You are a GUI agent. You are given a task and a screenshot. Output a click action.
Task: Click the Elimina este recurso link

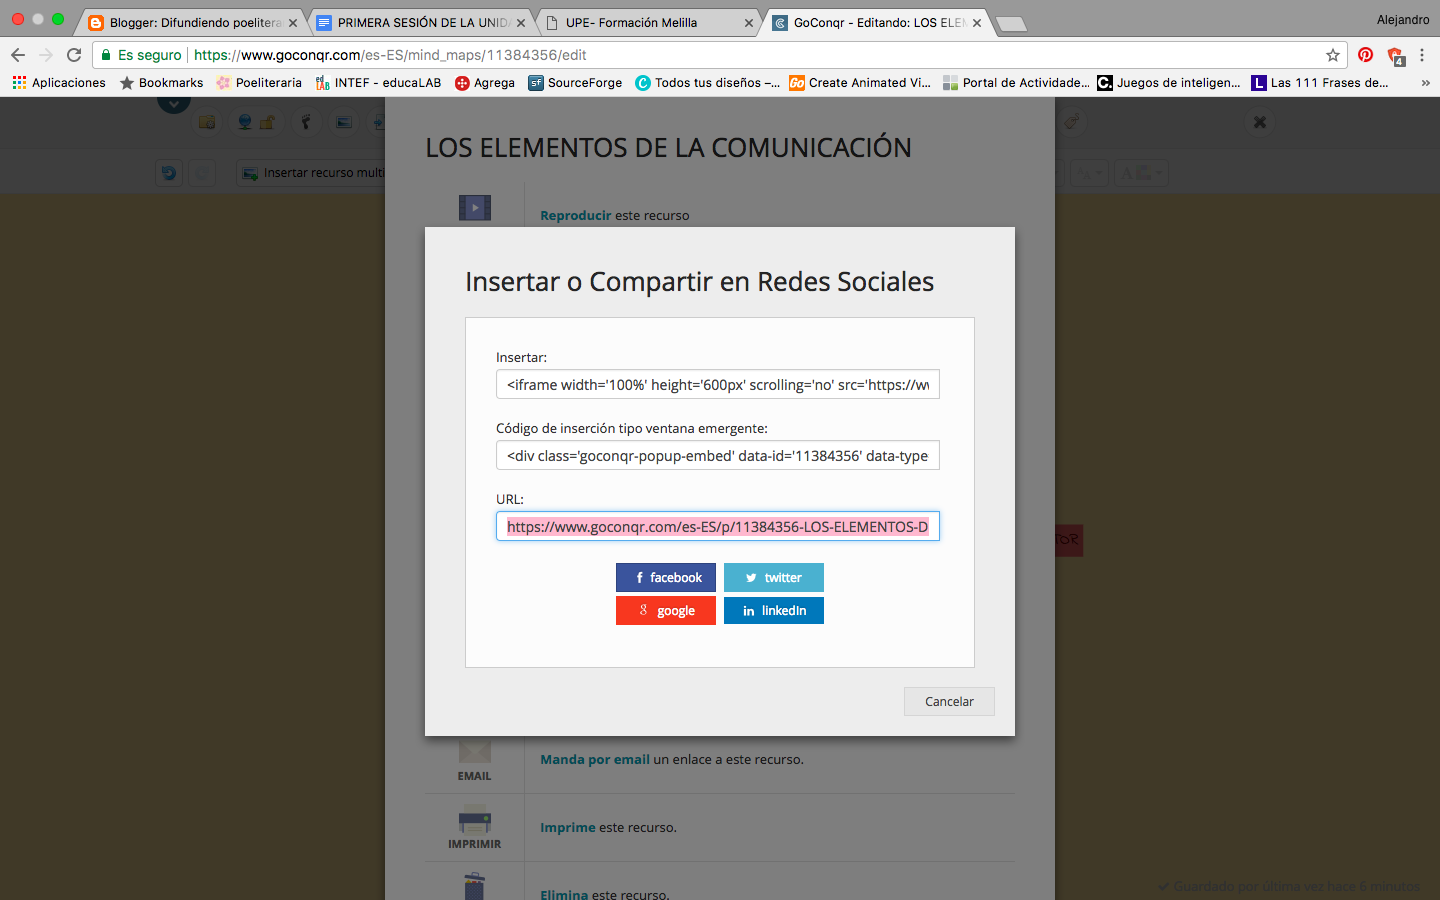pos(604,894)
